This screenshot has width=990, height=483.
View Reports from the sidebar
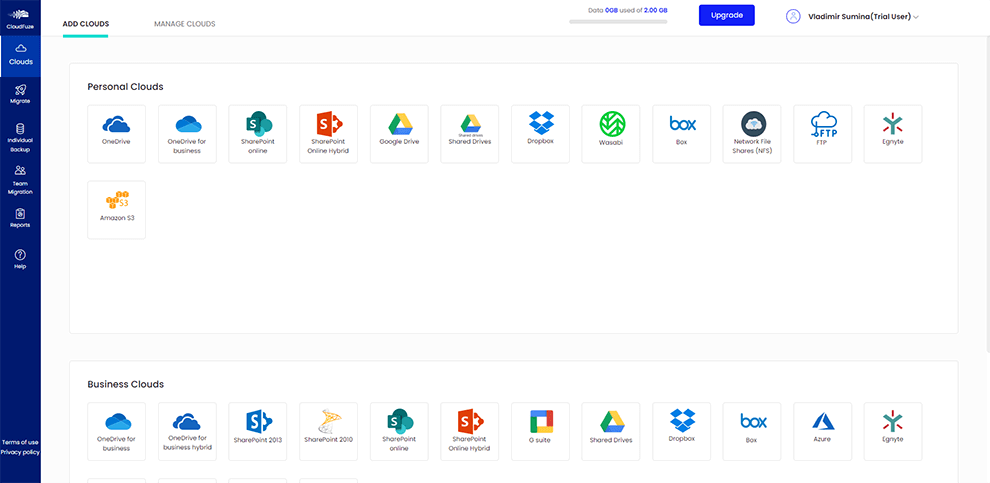click(x=20, y=218)
